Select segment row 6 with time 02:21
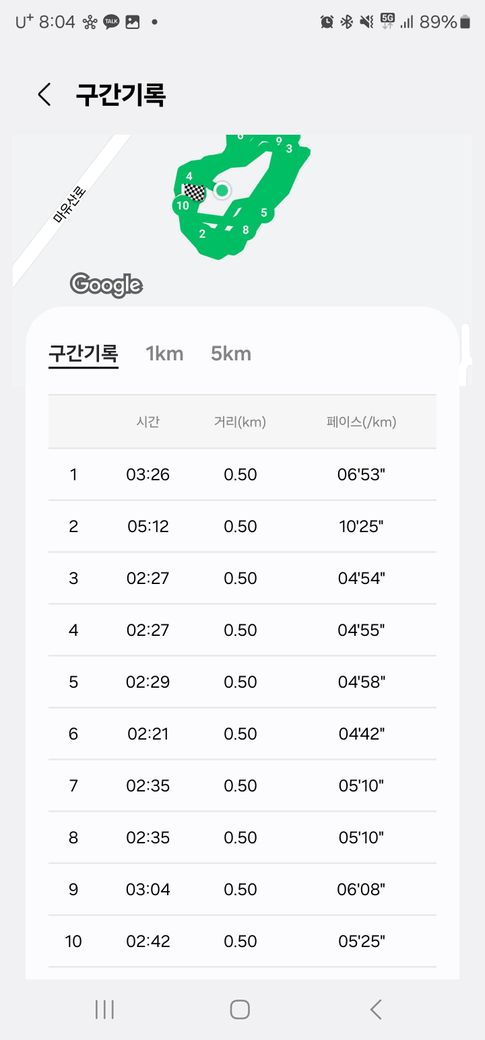This screenshot has width=485, height=1040. pos(242,734)
